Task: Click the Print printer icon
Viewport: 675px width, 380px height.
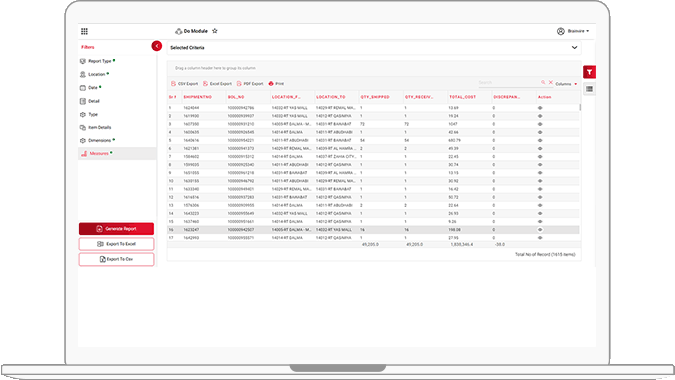Action: click(271, 83)
